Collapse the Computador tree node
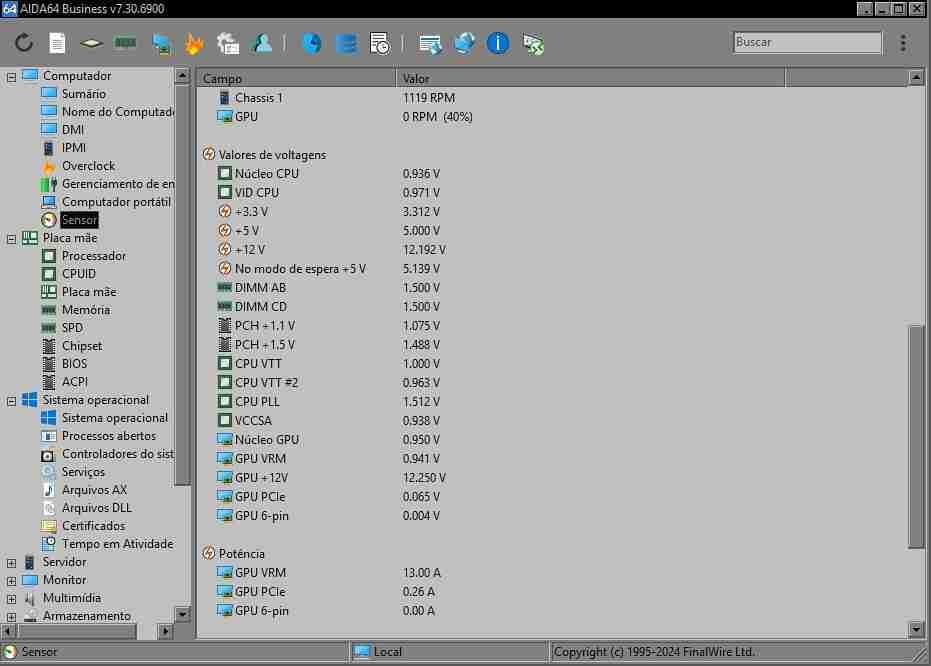 [x=11, y=77]
